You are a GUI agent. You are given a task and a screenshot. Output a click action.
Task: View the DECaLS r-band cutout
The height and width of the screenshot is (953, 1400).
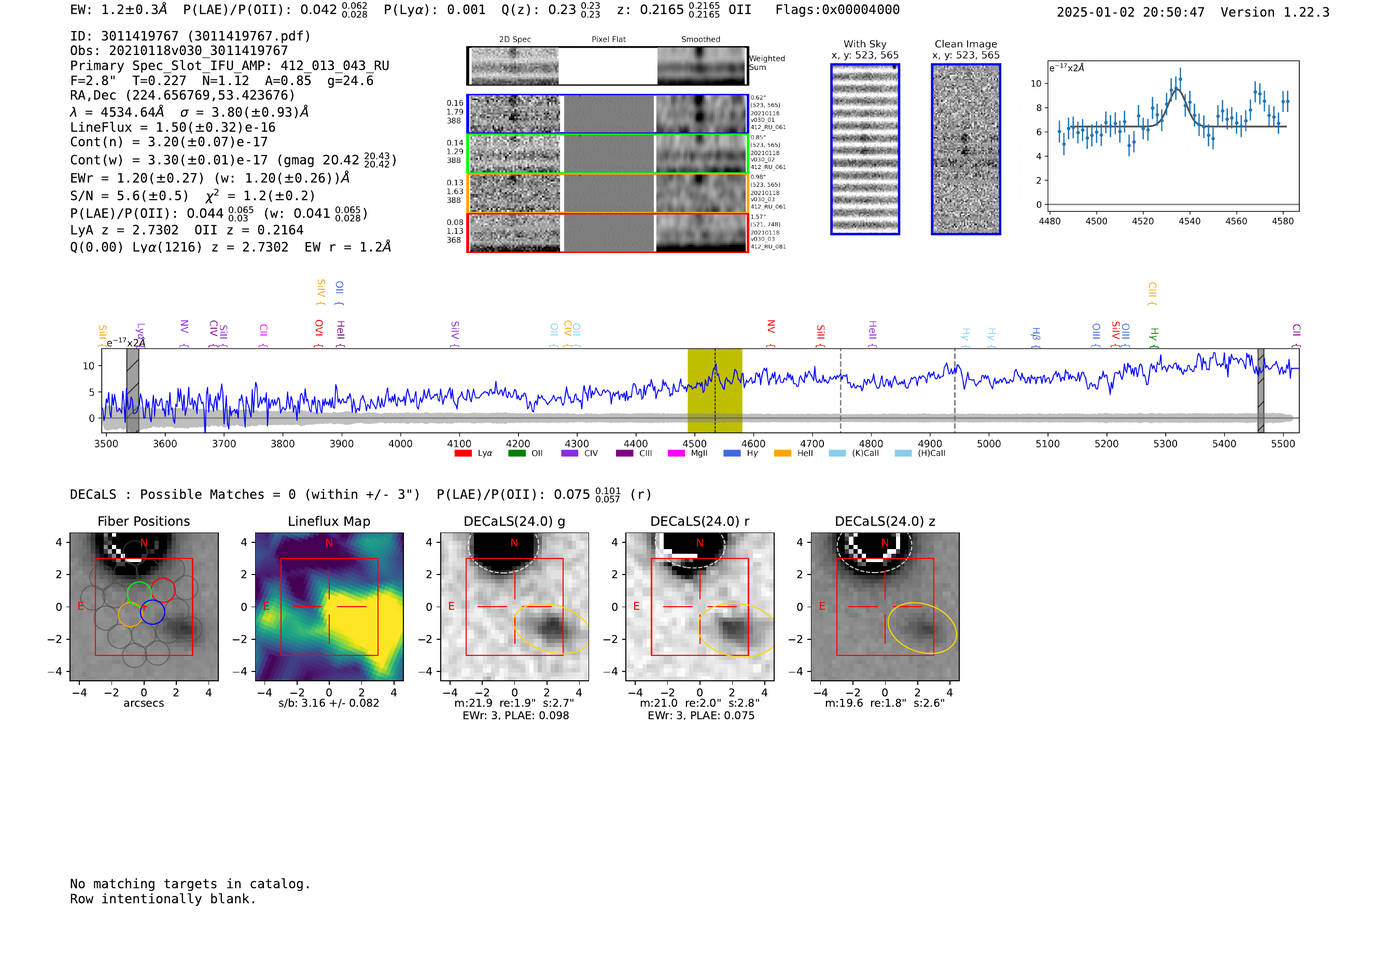coord(700,607)
